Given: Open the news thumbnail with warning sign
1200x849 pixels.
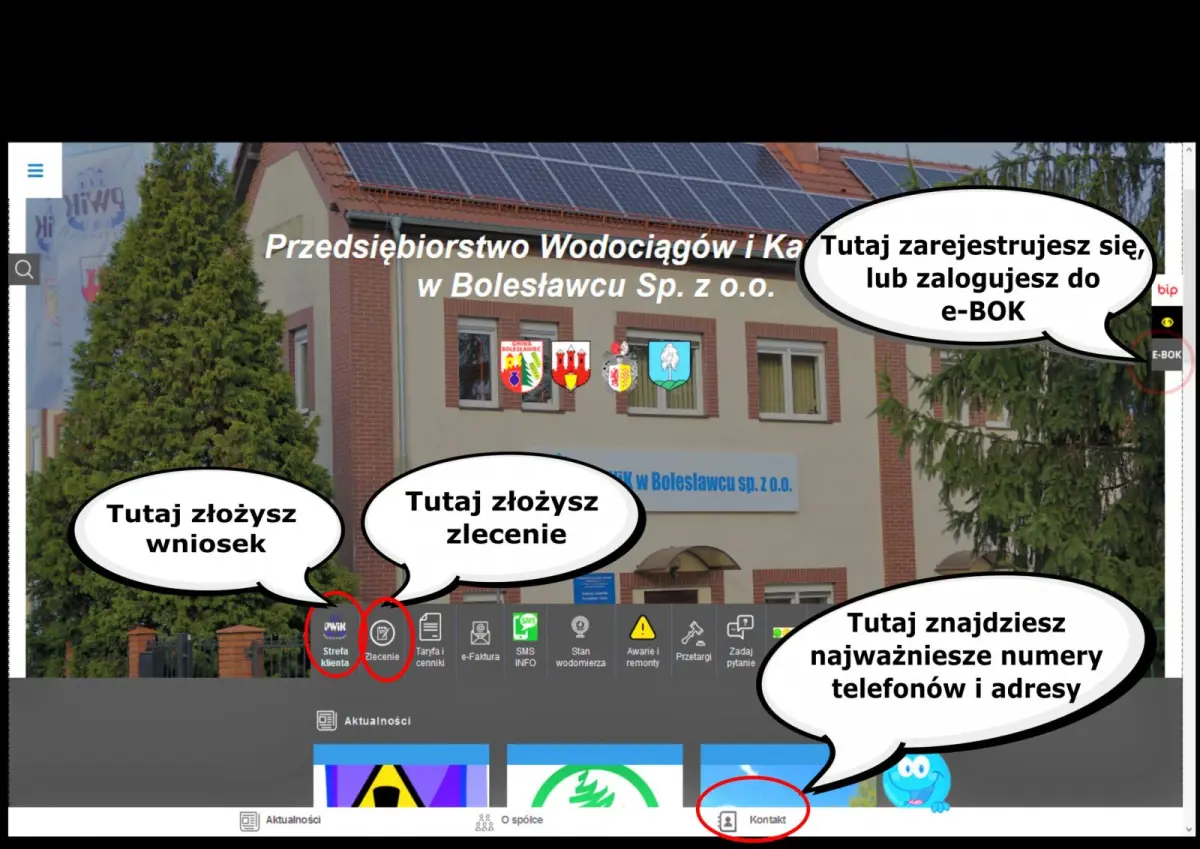Looking at the screenshot, I should (x=401, y=776).
